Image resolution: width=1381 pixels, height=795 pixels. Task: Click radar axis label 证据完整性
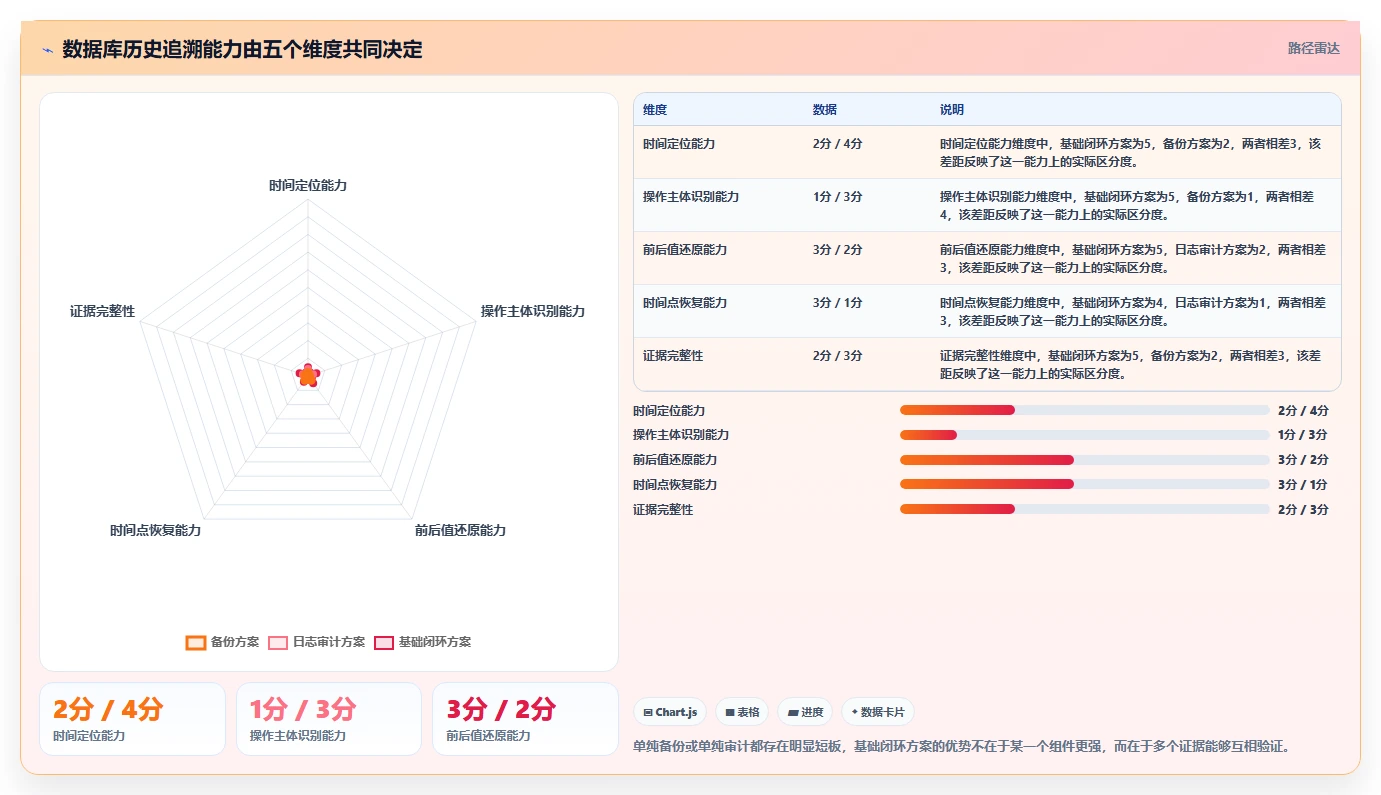coord(102,311)
